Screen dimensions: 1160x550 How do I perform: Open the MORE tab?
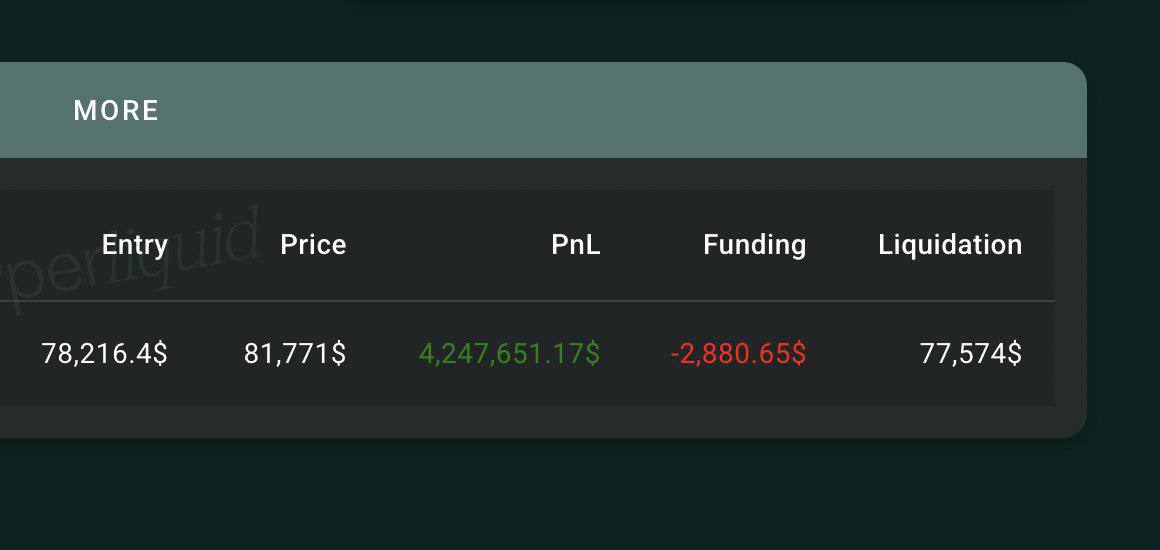coord(116,110)
